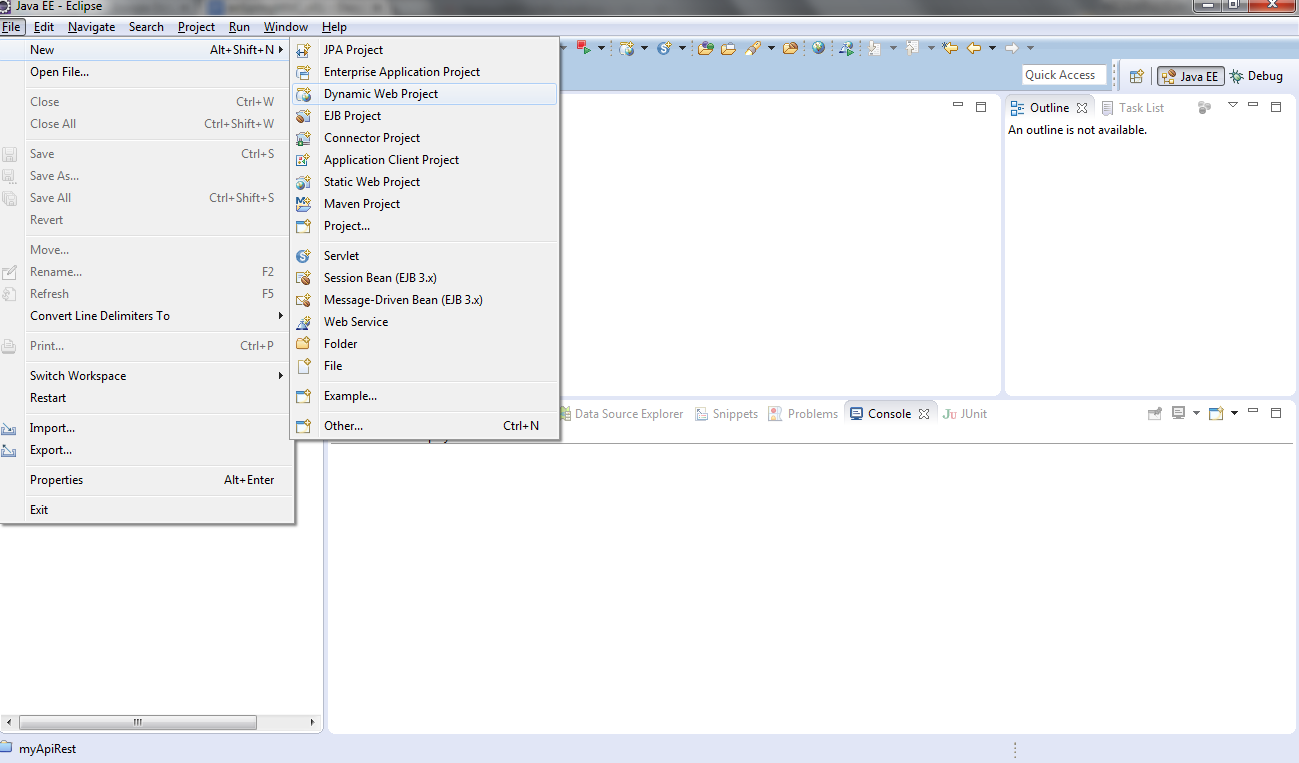Image resolution: width=1299 pixels, height=763 pixels.
Task: Open the Other... wizard entry
Action: (x=424, y=426)
